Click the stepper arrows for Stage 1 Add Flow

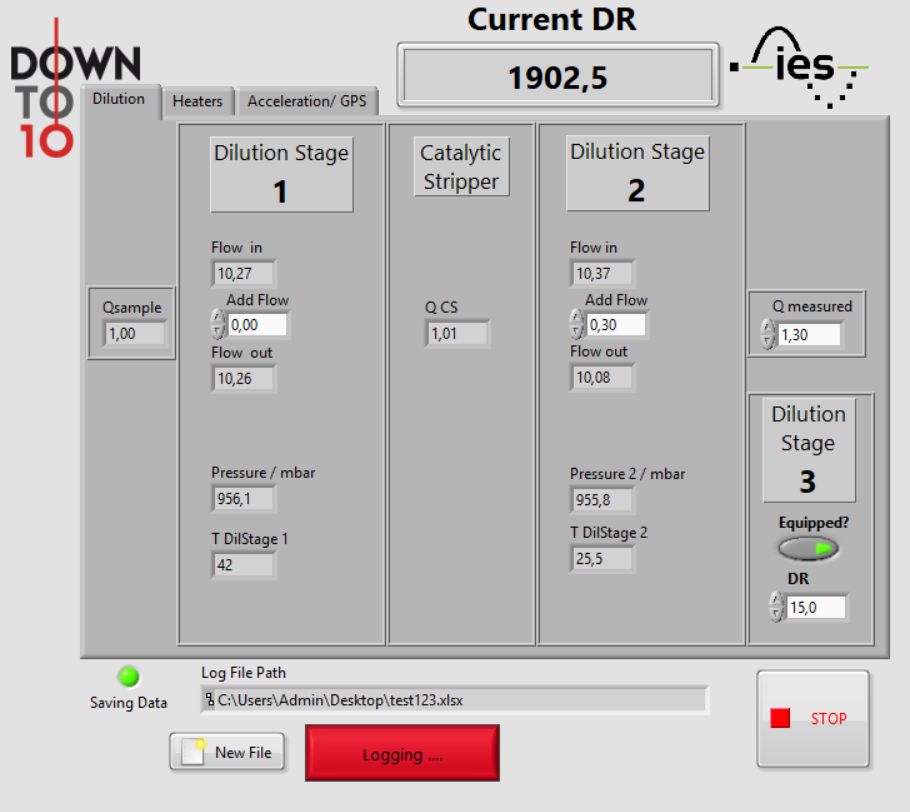pyautogui.click(x=218, y=324)
